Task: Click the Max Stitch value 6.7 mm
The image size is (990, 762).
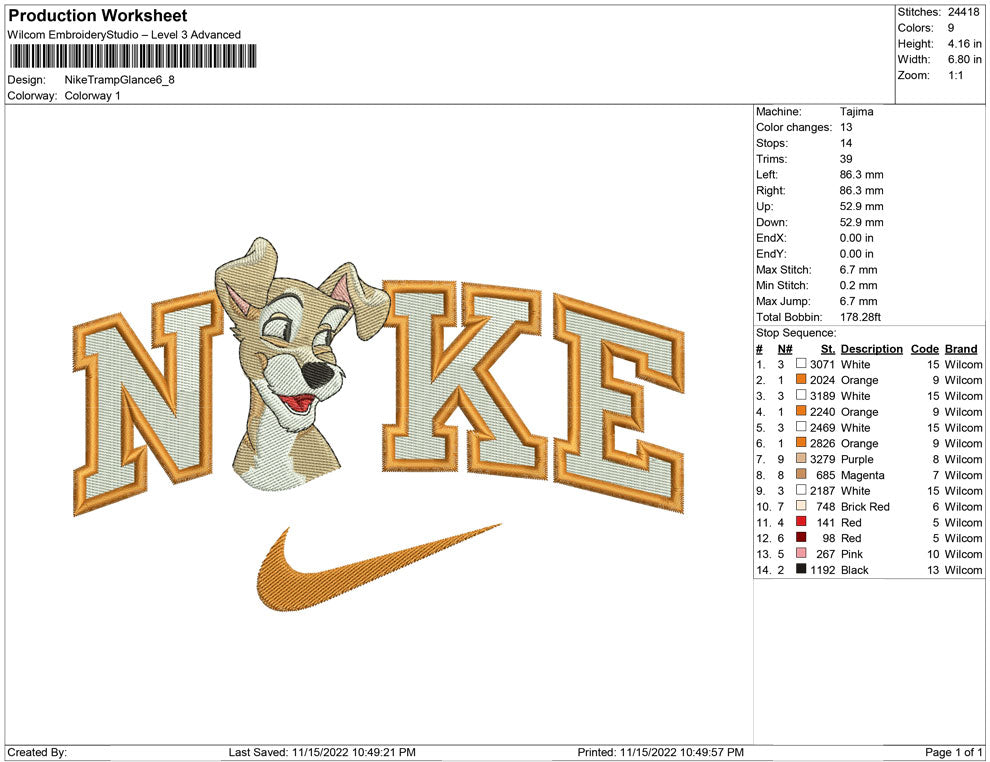Action: click(x=858, y=270)
